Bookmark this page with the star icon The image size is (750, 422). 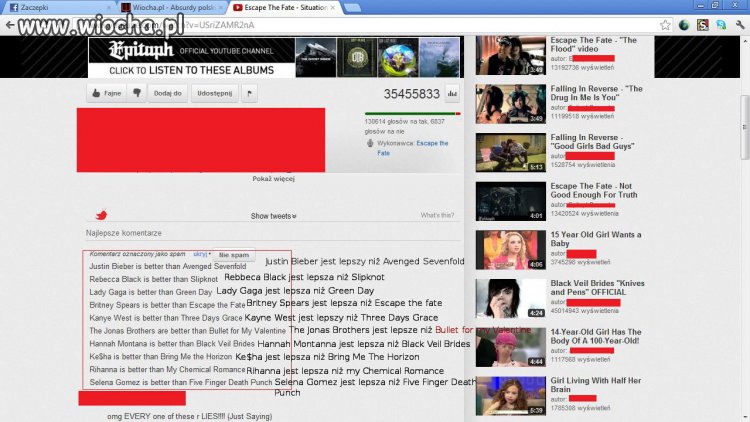tap(665, 25)
